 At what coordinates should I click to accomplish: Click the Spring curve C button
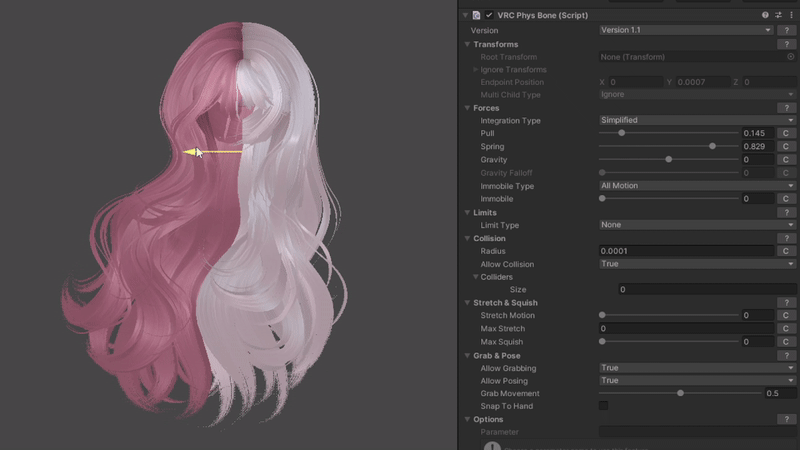(x=787, y=147)
